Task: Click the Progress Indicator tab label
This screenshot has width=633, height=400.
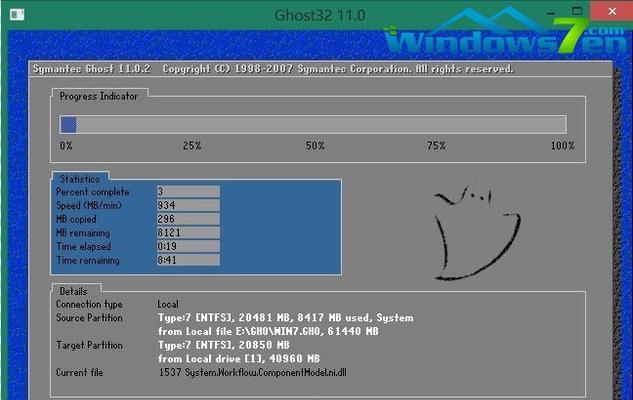Action: pos(99,96)
